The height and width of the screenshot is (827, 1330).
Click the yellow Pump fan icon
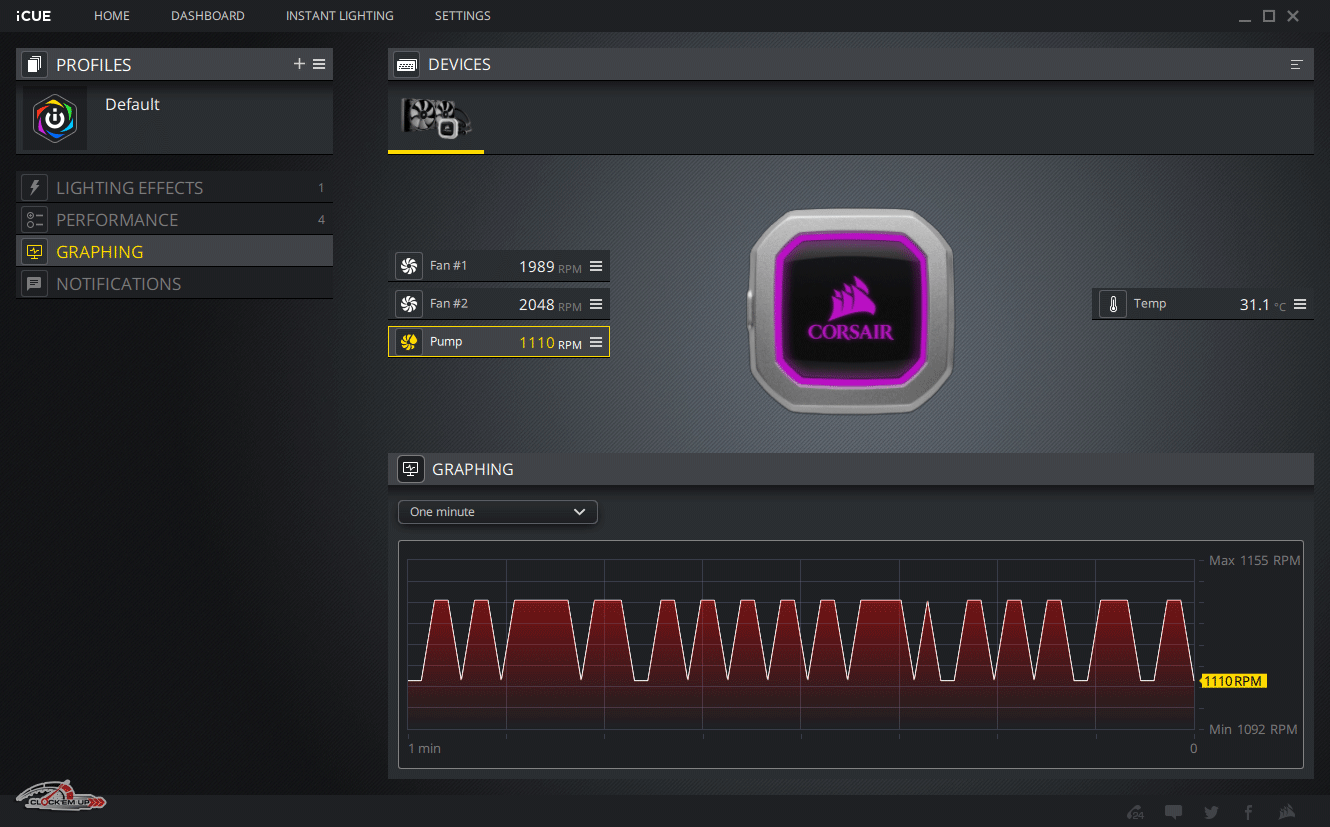tap(408, 342)
